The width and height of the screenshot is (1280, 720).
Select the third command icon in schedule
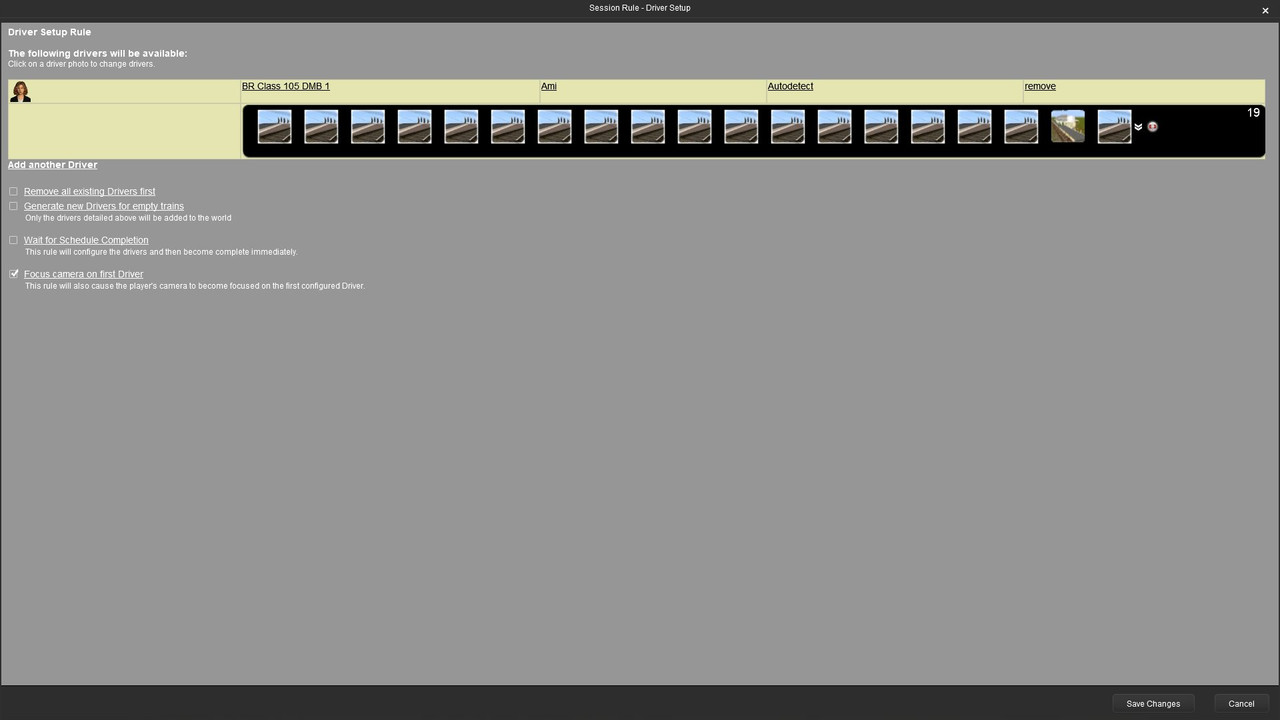(368, 127)
